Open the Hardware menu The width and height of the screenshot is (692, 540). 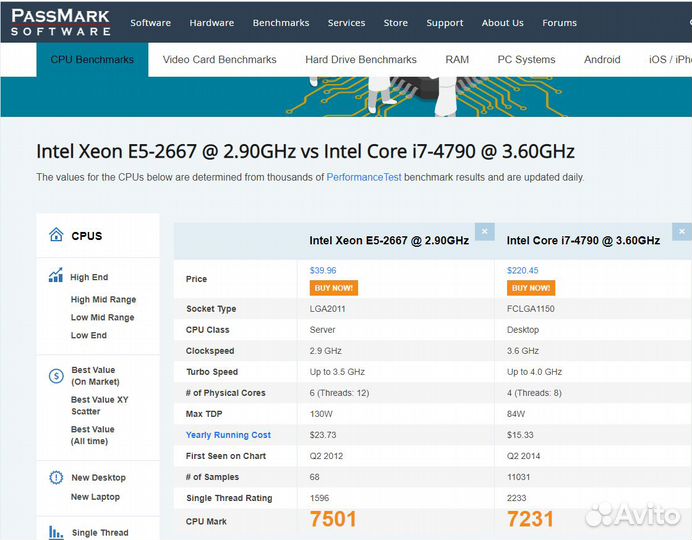tap(212, 23)
